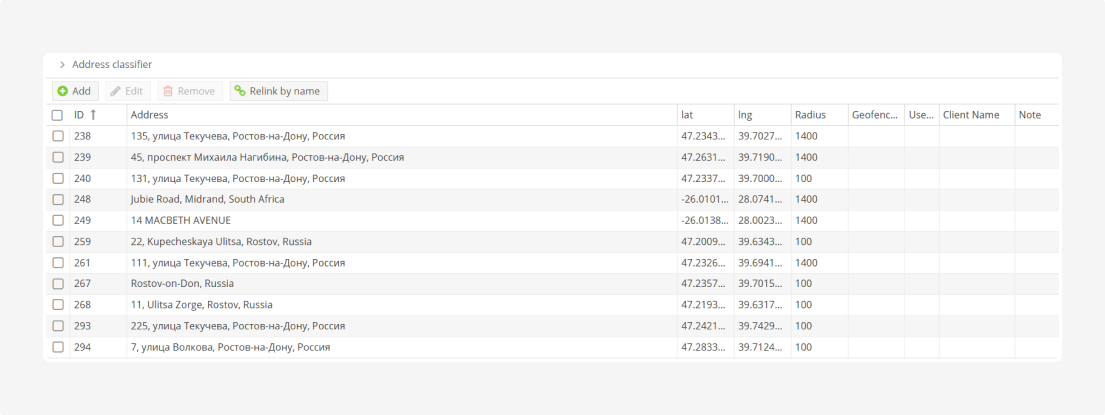Click the Note column header
Screen dimensions: 1105x415
tap(1030, 115)
